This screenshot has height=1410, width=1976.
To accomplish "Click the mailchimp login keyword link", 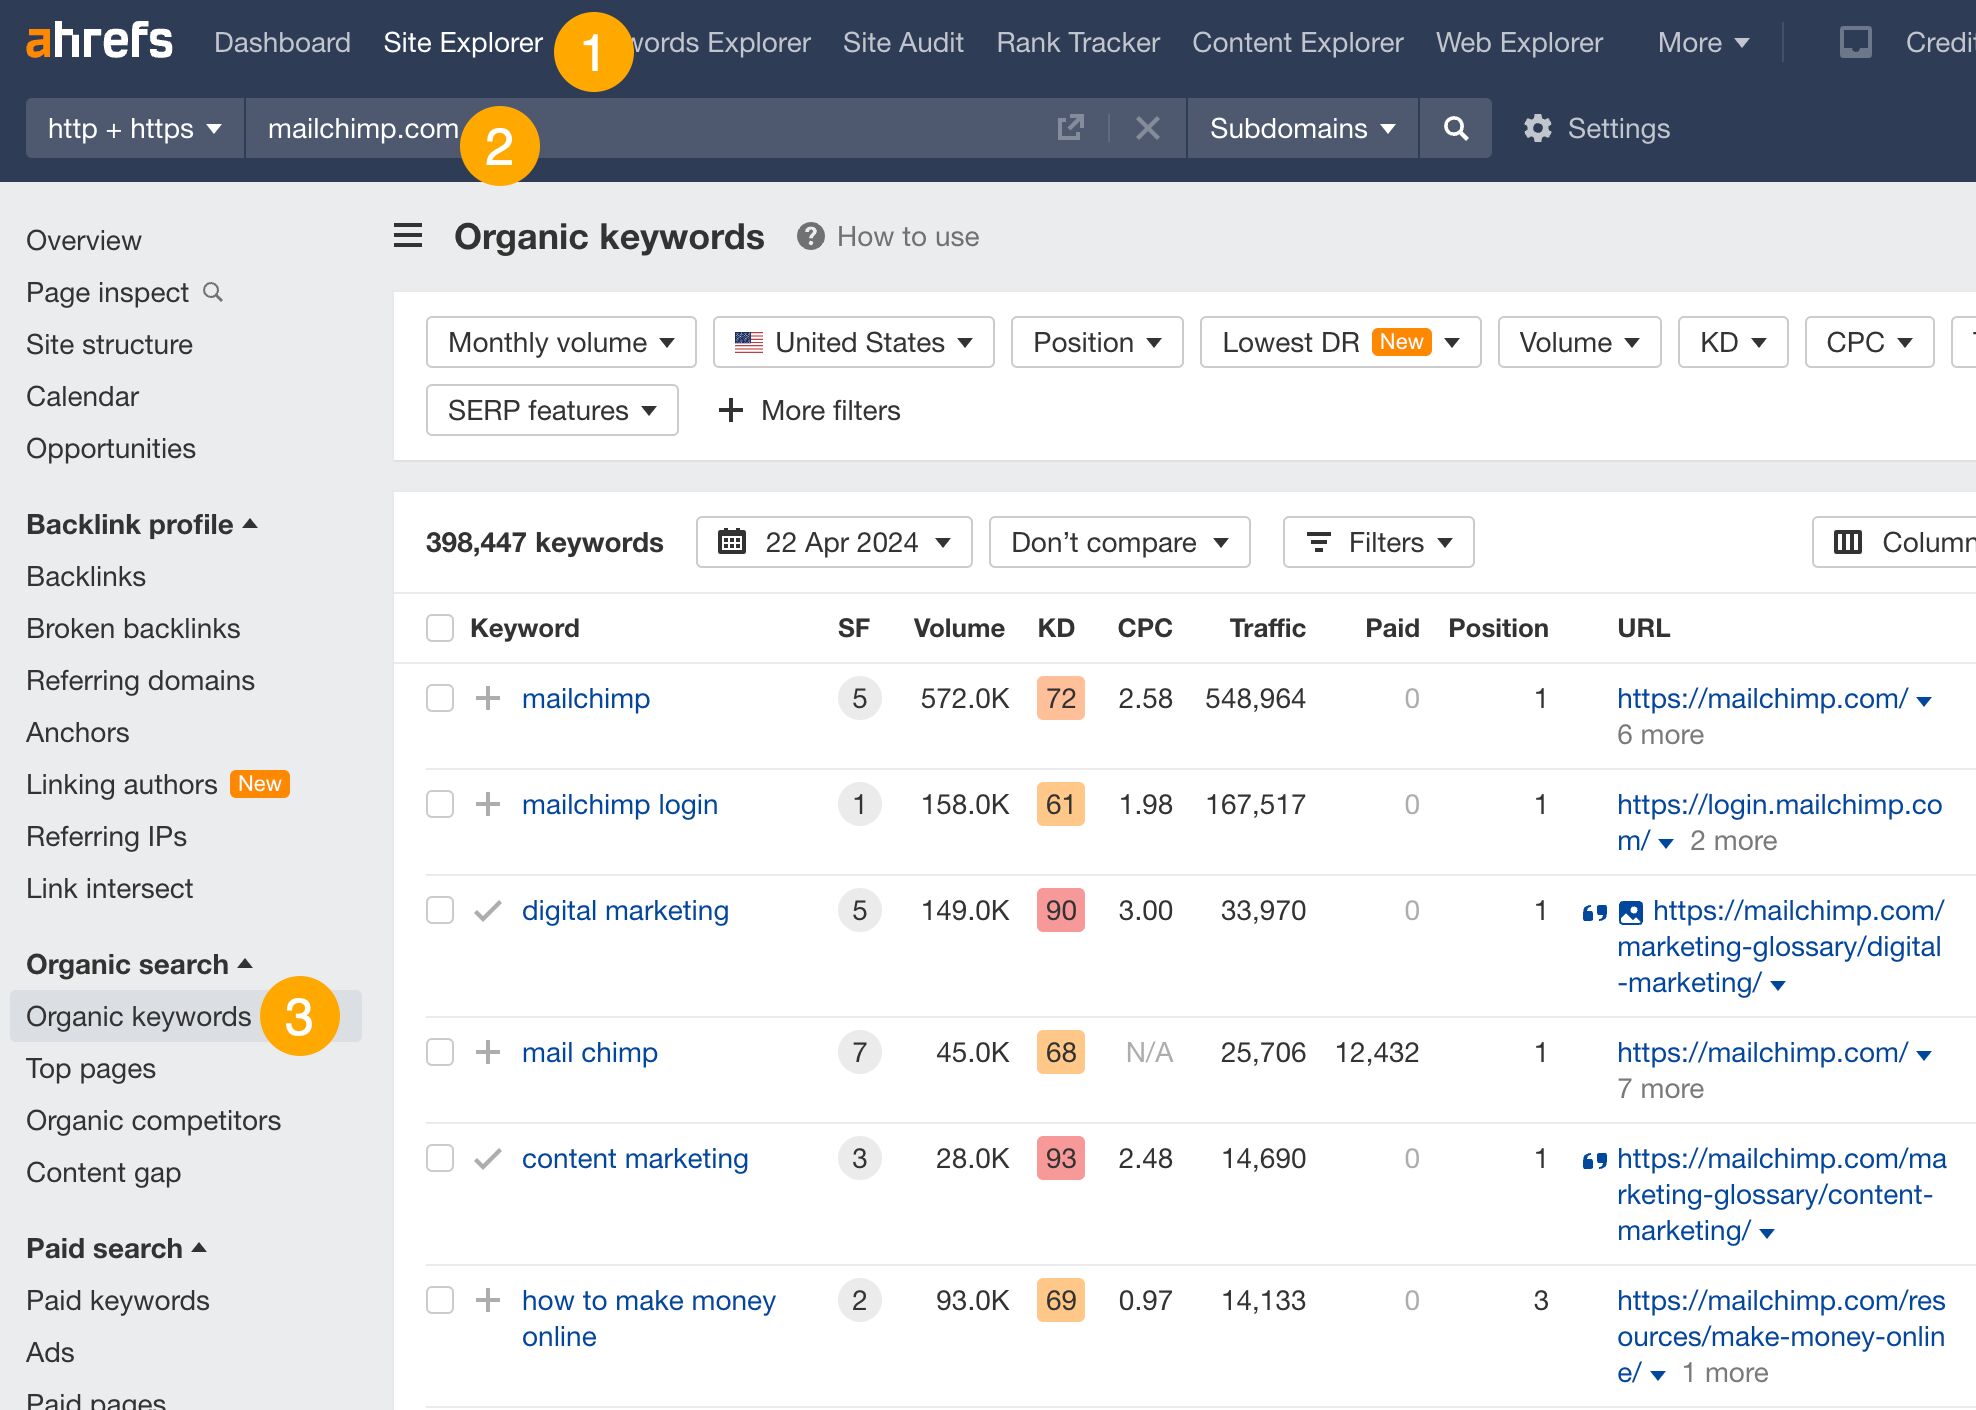I will pos(620,803).
